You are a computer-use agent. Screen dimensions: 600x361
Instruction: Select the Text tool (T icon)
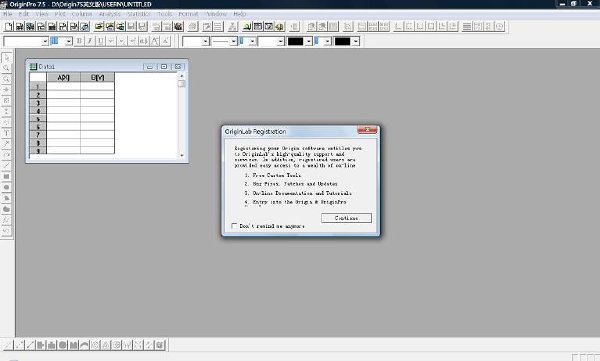[x=7, y=133]
